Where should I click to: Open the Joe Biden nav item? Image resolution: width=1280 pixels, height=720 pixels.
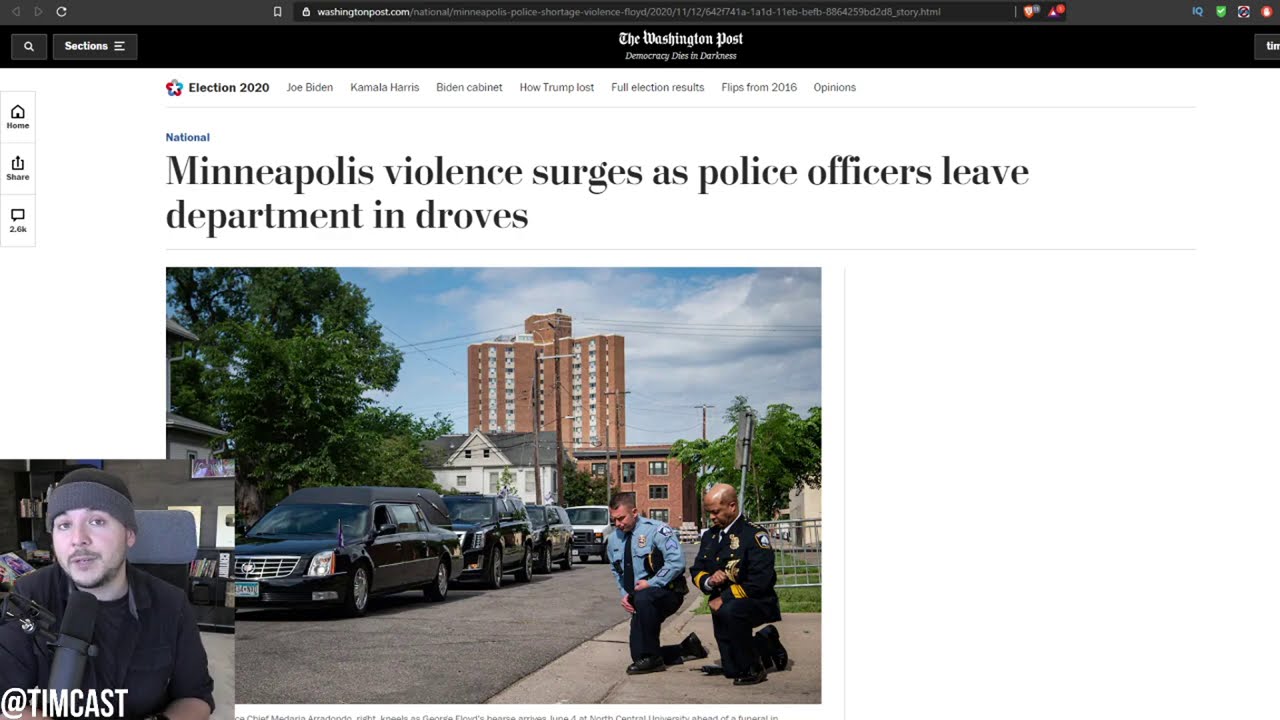point(310,87)
